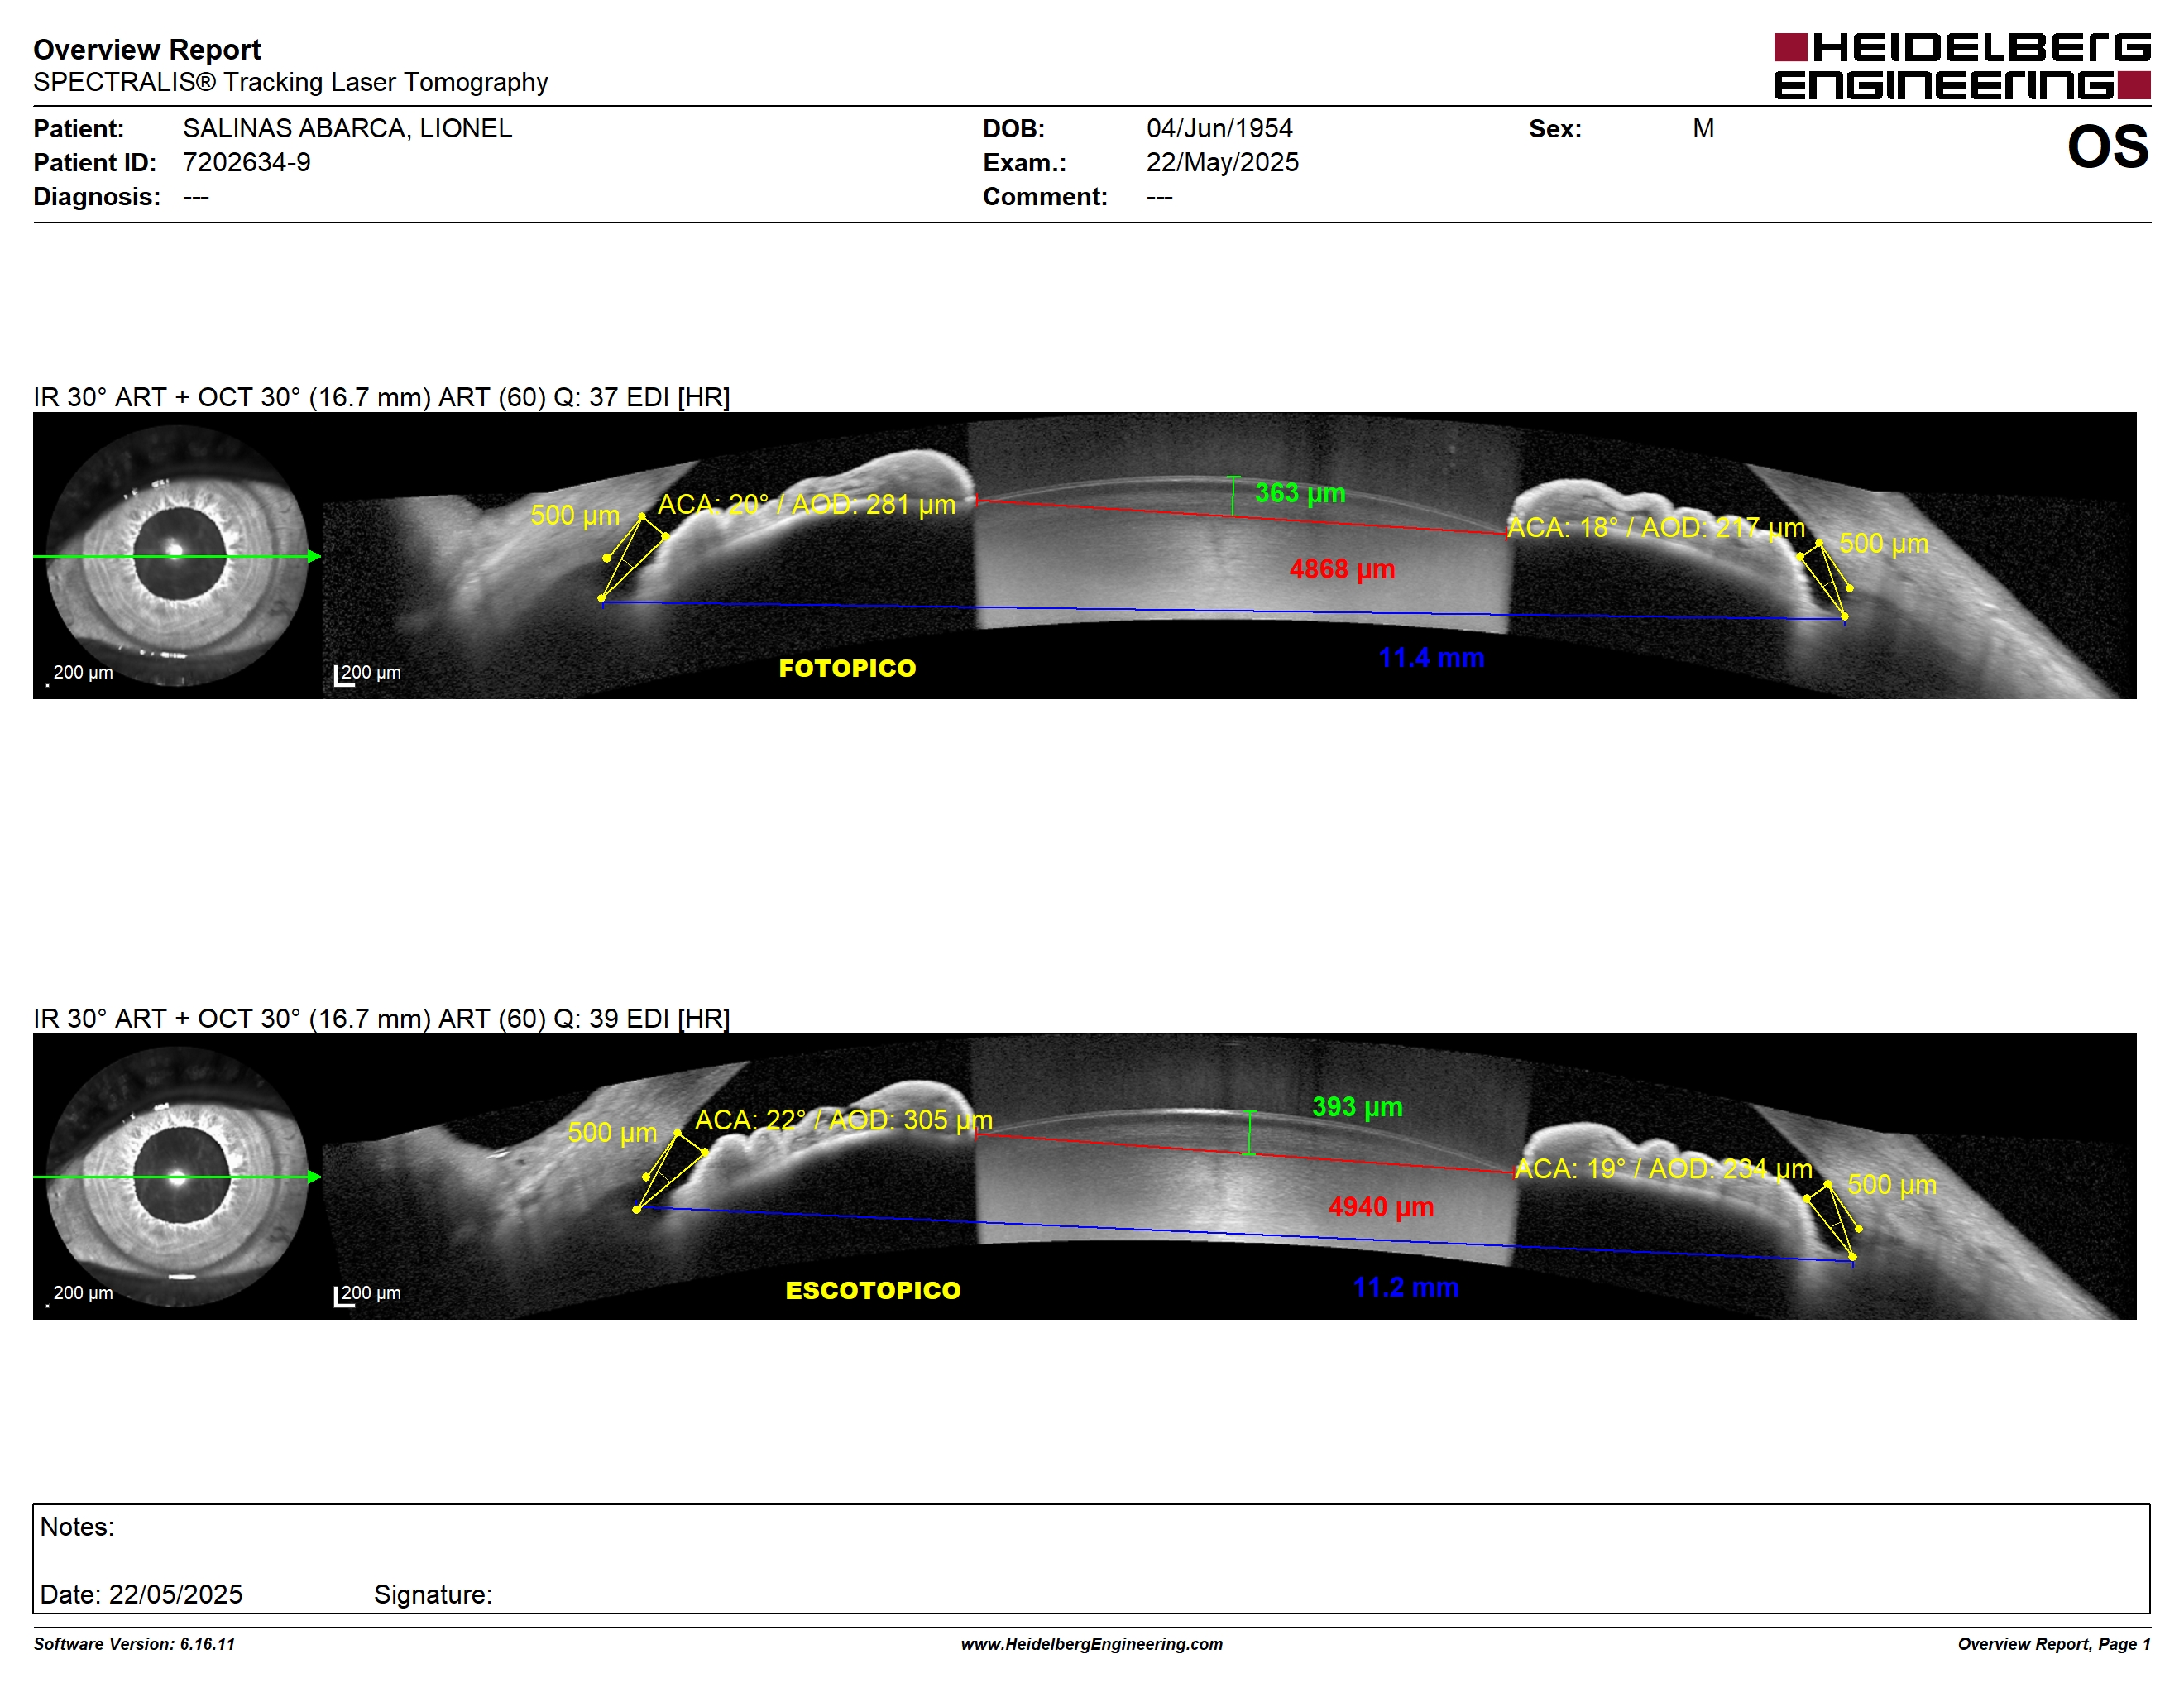Click the exam date 22/May/2025
2184x1688 pixels.
point(1222,162)
